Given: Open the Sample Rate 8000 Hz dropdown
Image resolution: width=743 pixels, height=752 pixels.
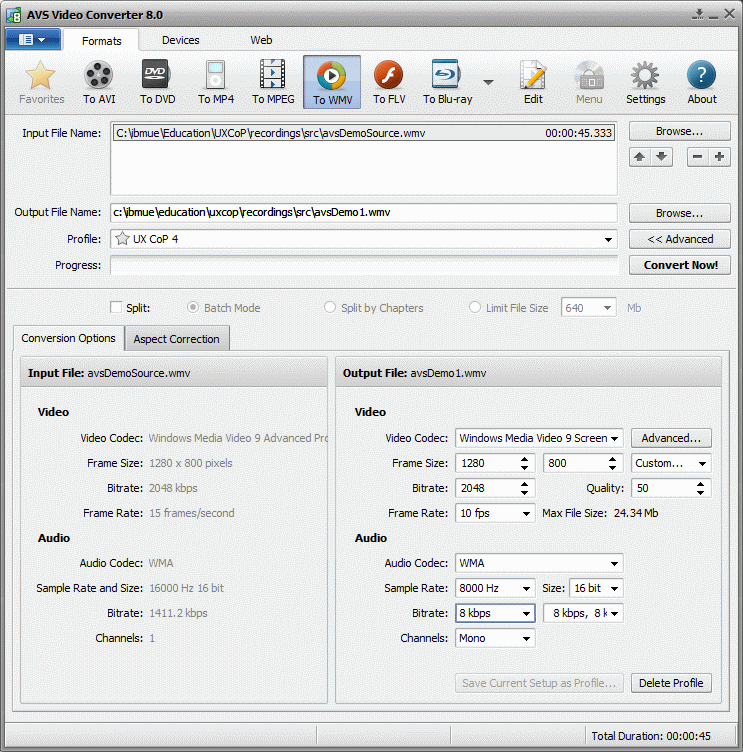Looking at the screenshot, I should coord(495,588).
